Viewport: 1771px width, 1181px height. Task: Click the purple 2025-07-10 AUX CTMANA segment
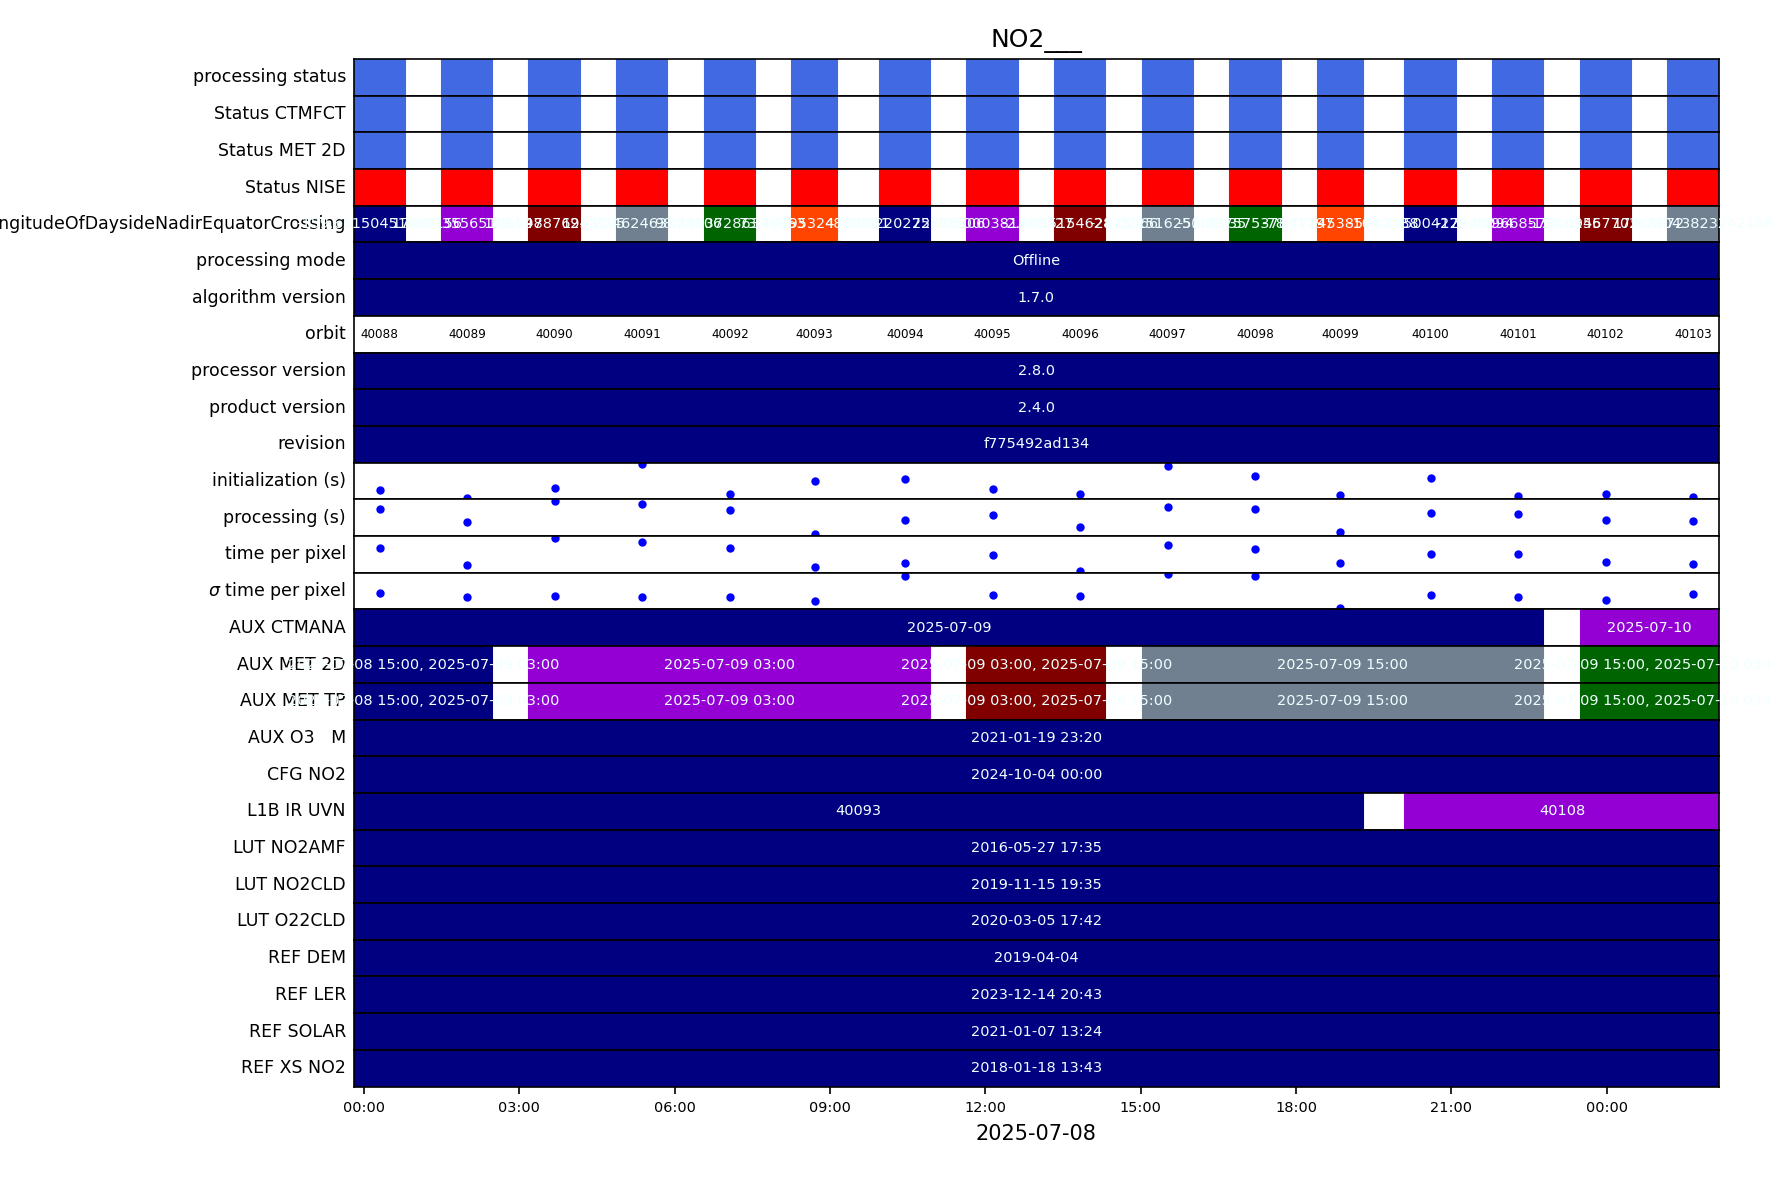click(1648, 628)
